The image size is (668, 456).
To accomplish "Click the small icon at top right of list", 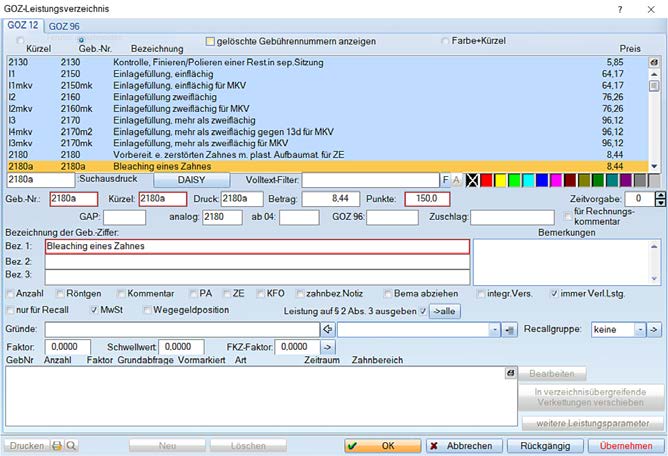I will (654, 62).
